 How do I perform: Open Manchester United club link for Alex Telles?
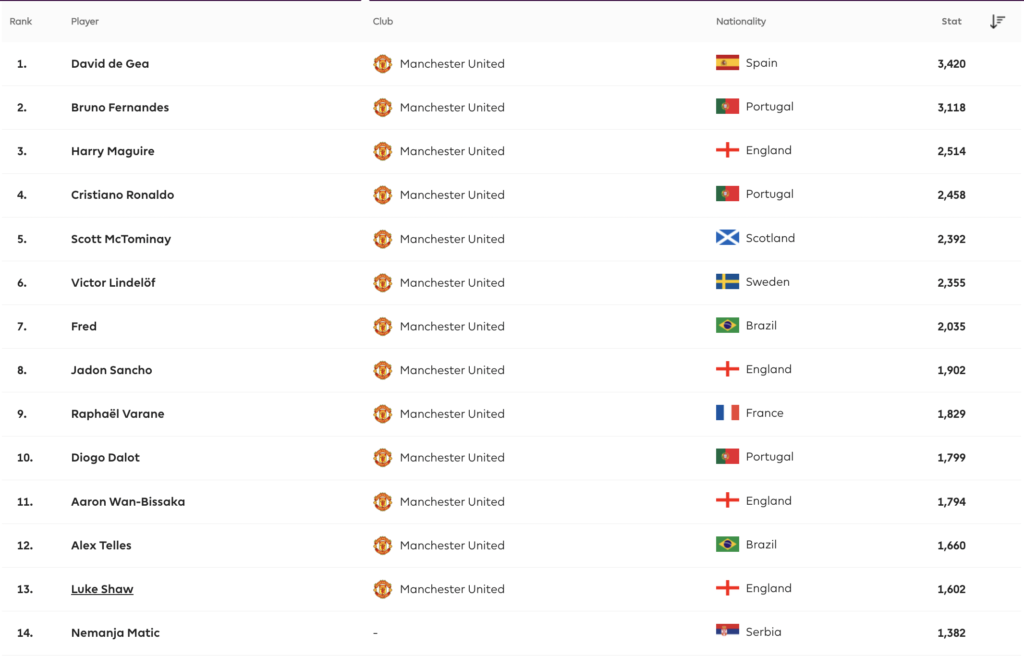[x=452, y=545]
